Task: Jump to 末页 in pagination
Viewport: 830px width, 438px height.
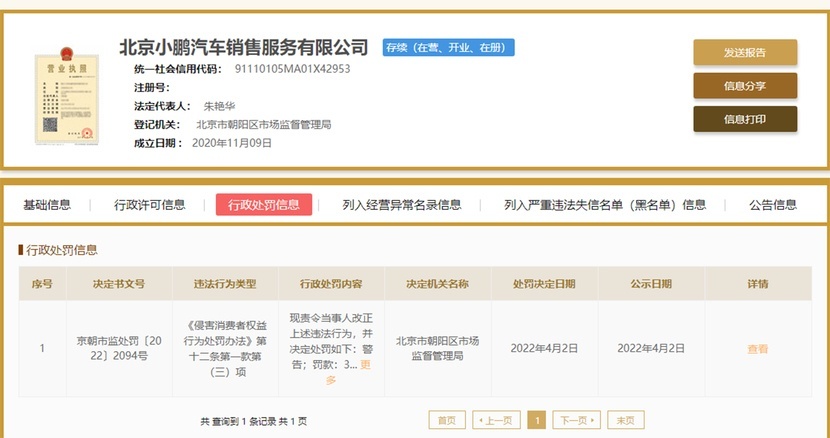Action: pos(626,420)
